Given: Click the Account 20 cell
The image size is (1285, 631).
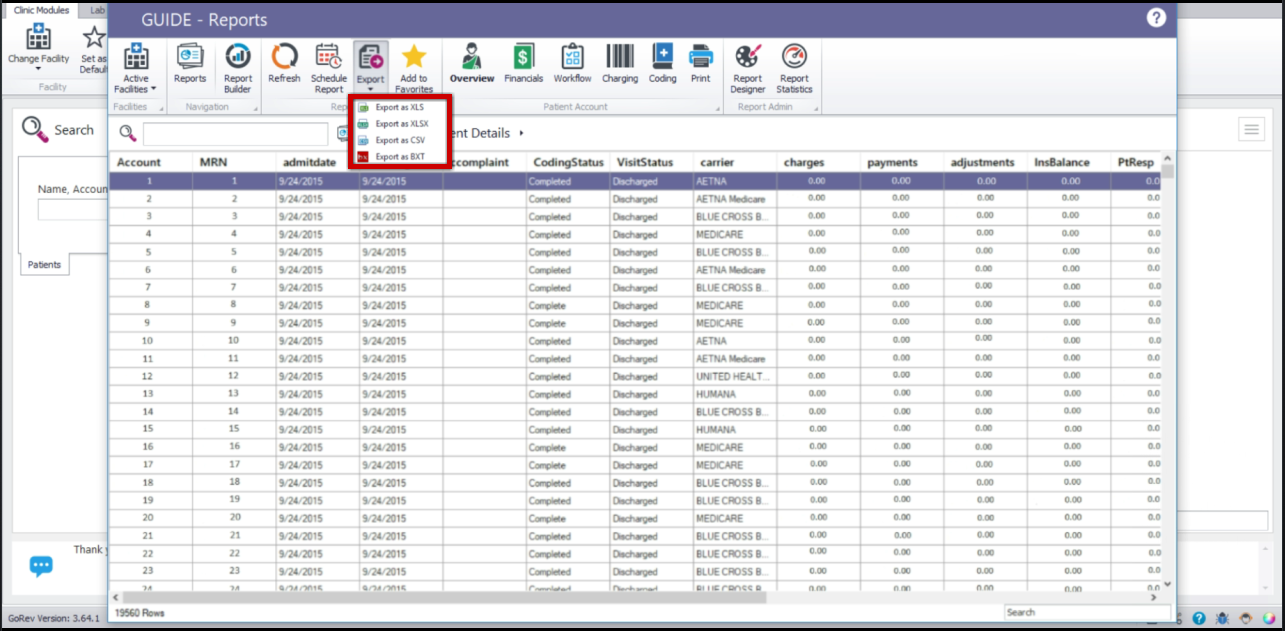Looking at the screenshot, I should [x=150, y=518].
